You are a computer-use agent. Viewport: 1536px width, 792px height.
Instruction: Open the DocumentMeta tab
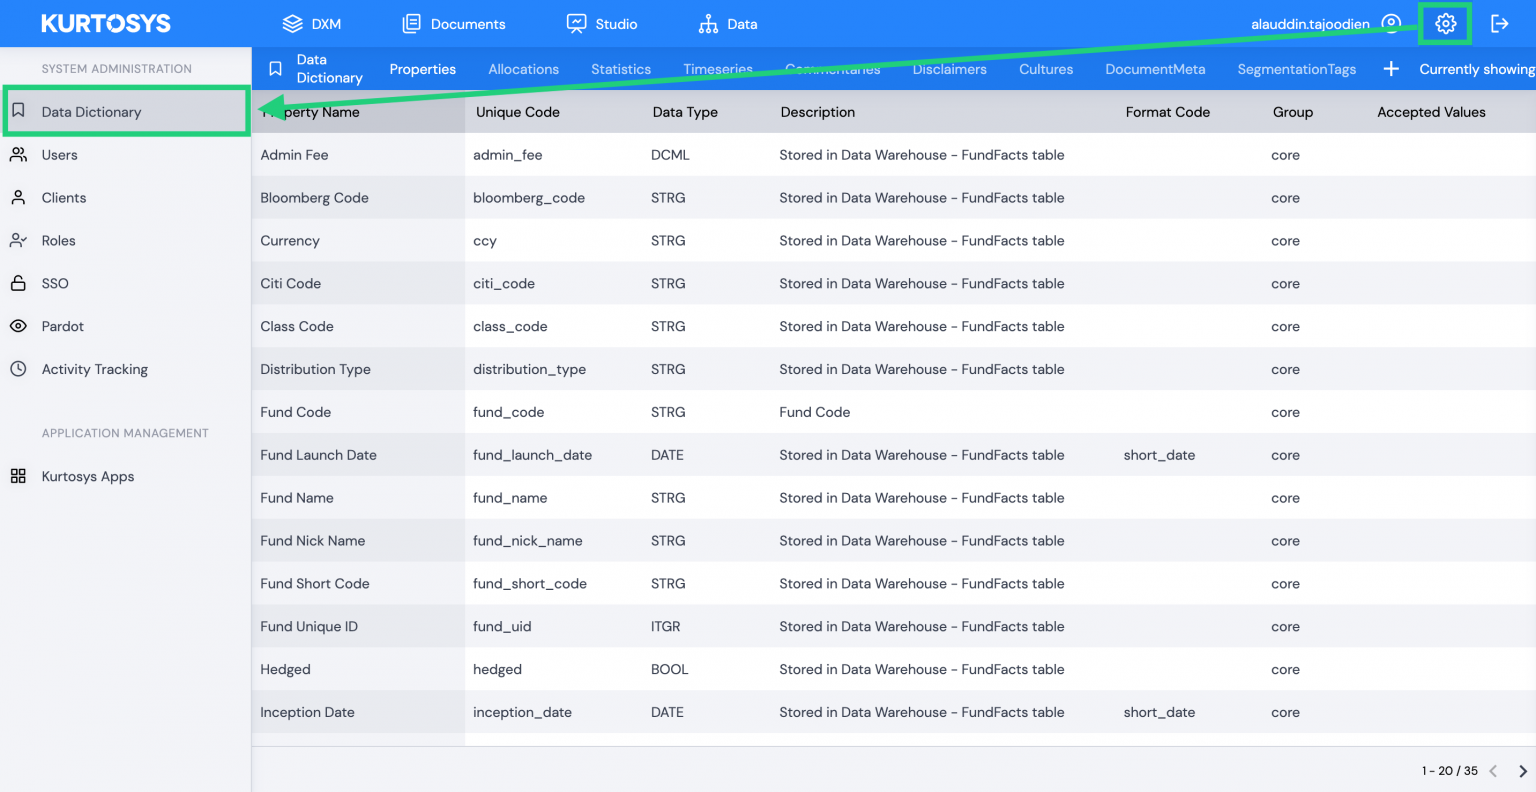point(1155,69)
